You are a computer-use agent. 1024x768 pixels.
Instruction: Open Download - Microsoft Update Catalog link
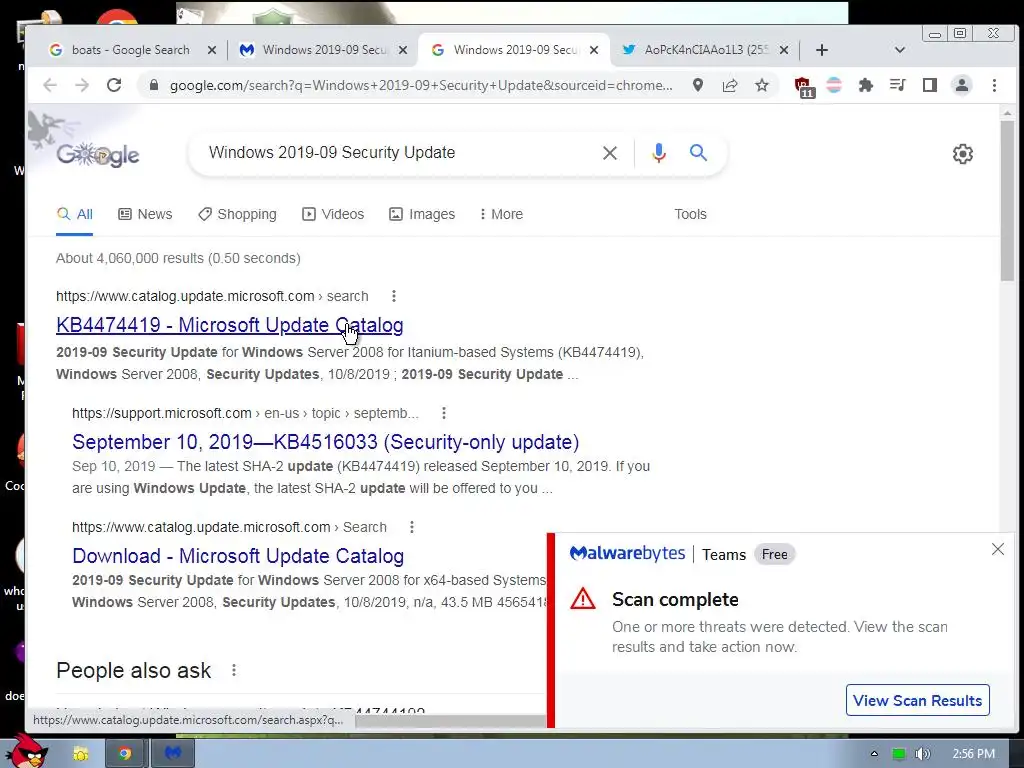coord(238,556)
